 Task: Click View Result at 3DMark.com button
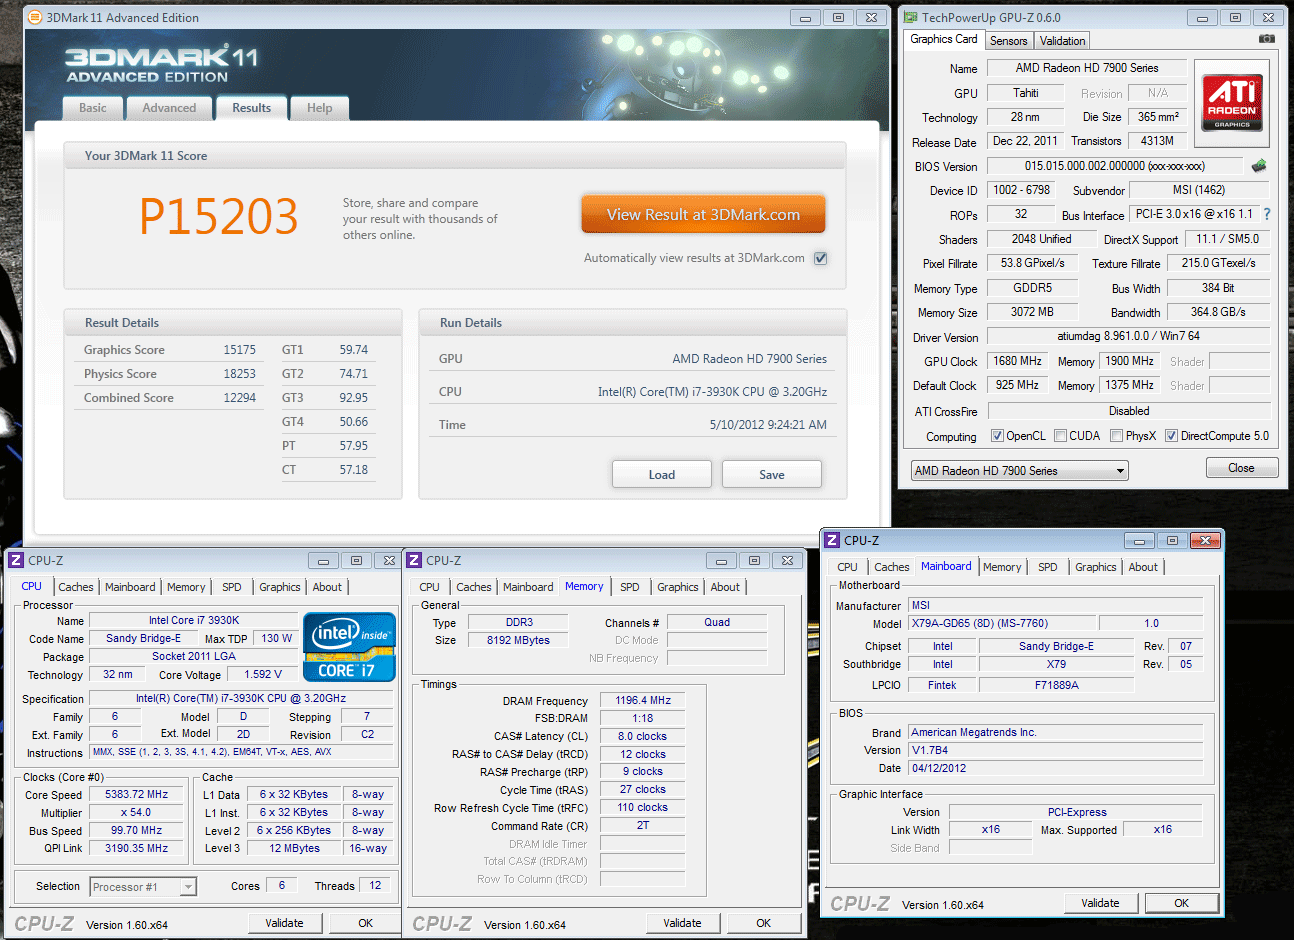pos(703,214)
